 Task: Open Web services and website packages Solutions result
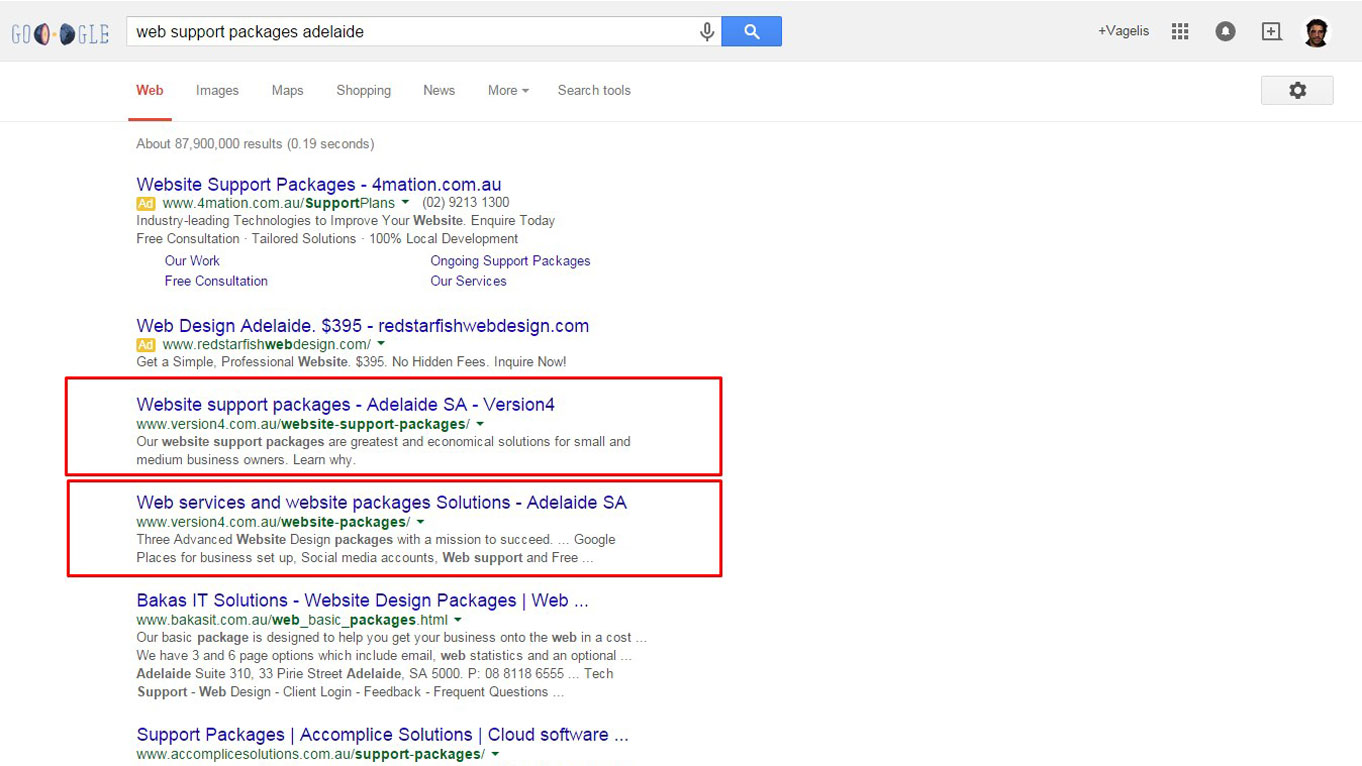click(x=381, y=503)
